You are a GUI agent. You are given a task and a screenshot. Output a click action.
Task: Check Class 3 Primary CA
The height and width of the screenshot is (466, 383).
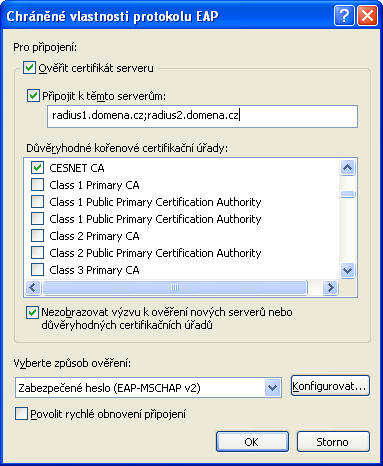(x=37, y=270)
